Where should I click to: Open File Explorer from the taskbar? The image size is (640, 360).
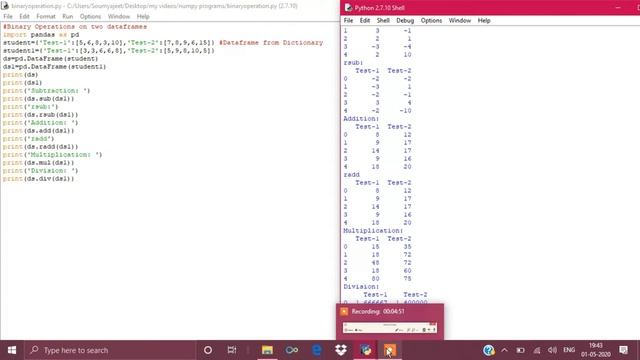(267, 350)
